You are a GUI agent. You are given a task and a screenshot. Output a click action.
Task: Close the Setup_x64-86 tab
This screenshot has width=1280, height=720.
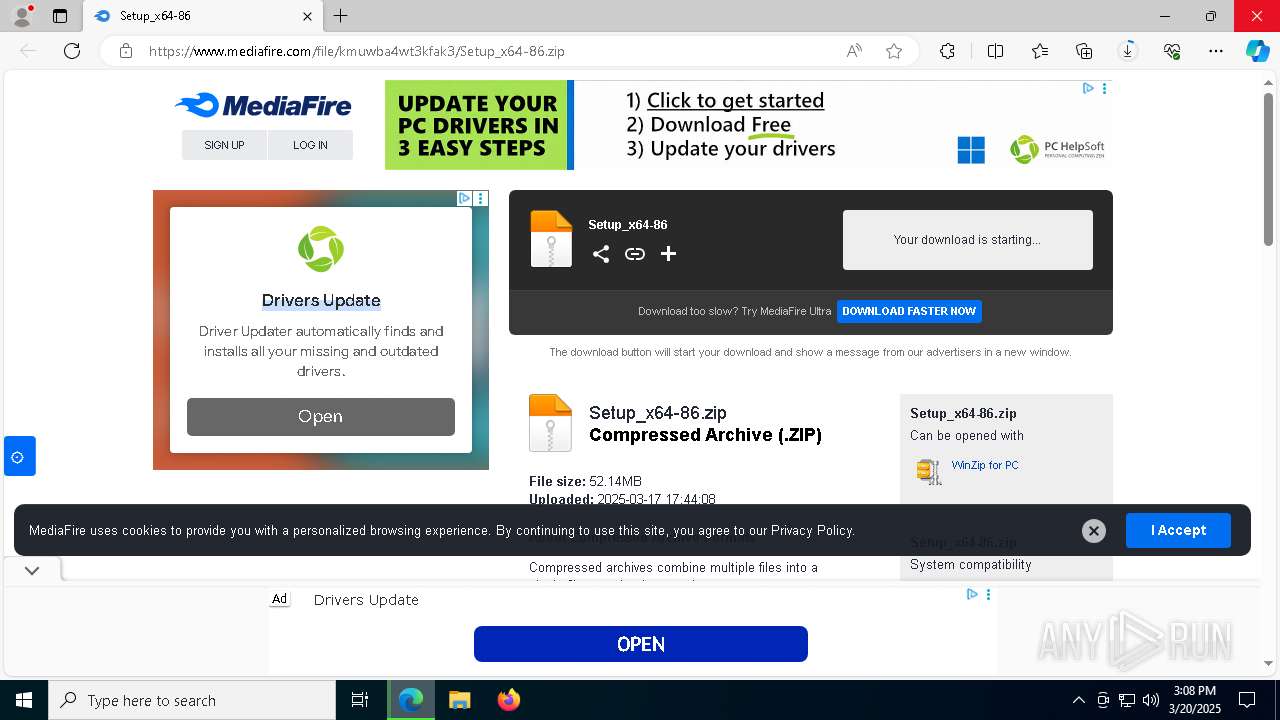click(x=307, y=16)
